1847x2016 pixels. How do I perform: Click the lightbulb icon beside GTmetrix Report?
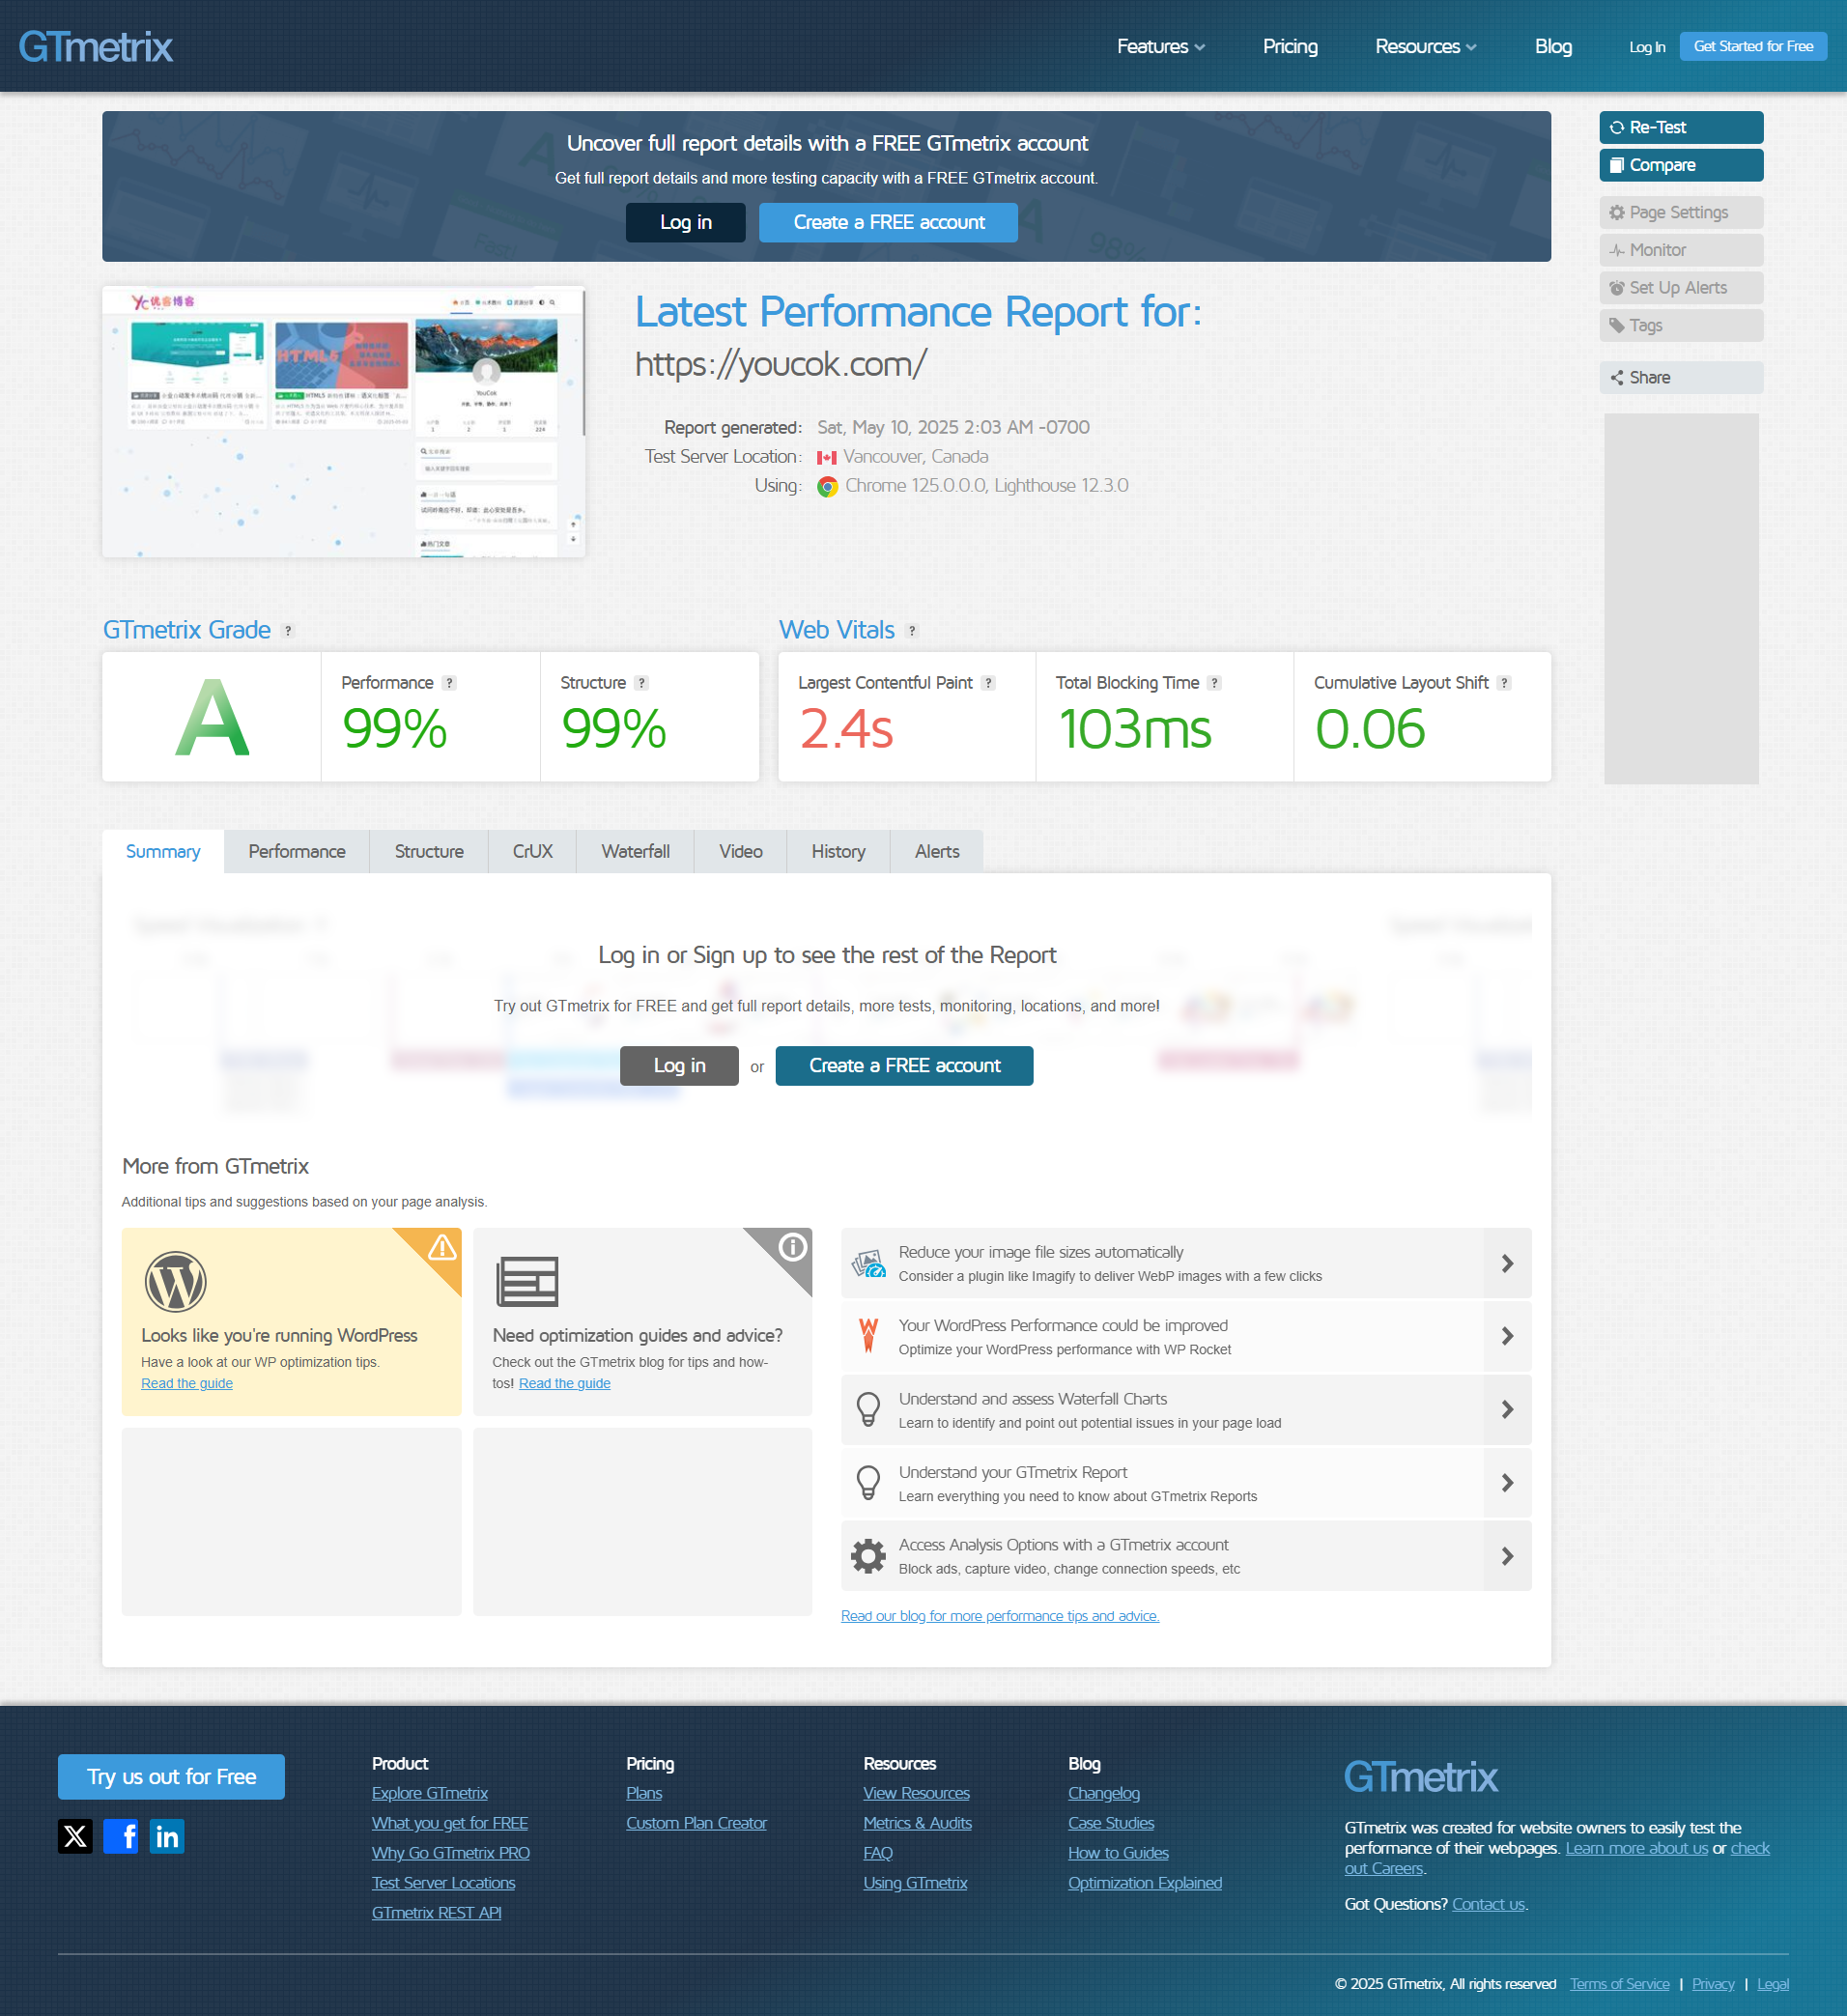point(868,1482)
